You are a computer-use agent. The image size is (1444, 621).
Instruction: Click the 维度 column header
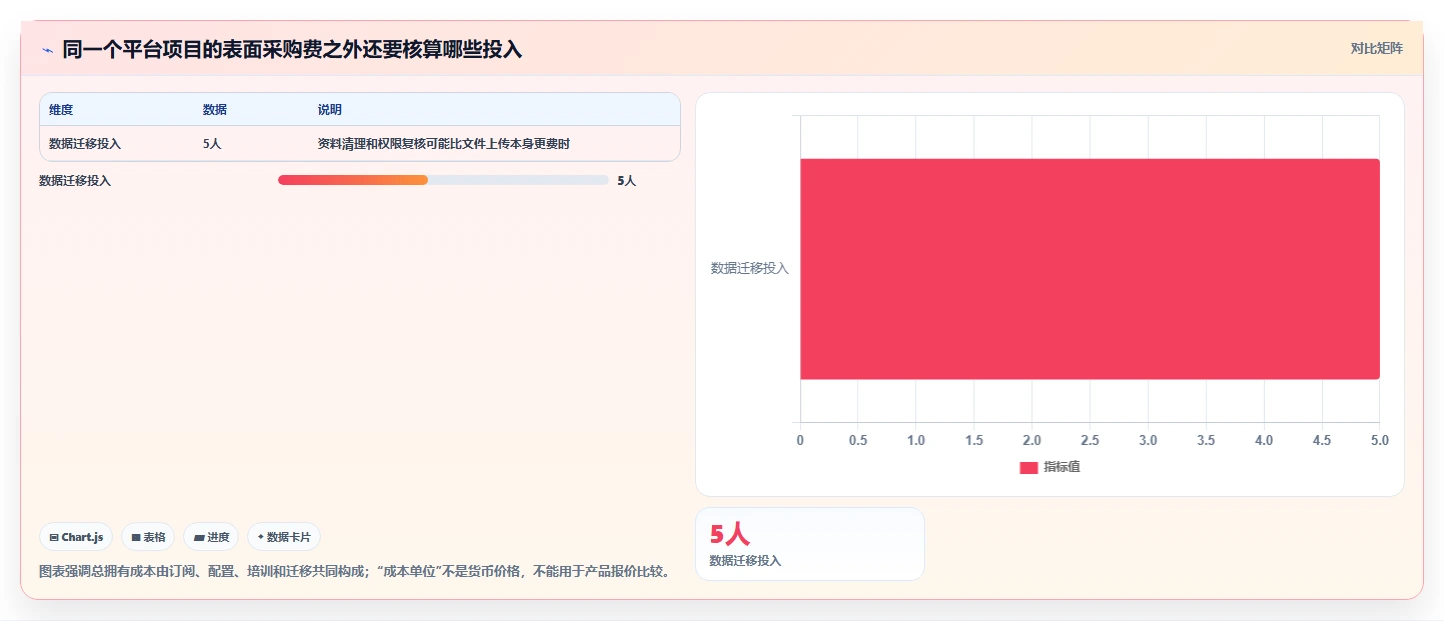pyautogui.click(x=61, y=110)
